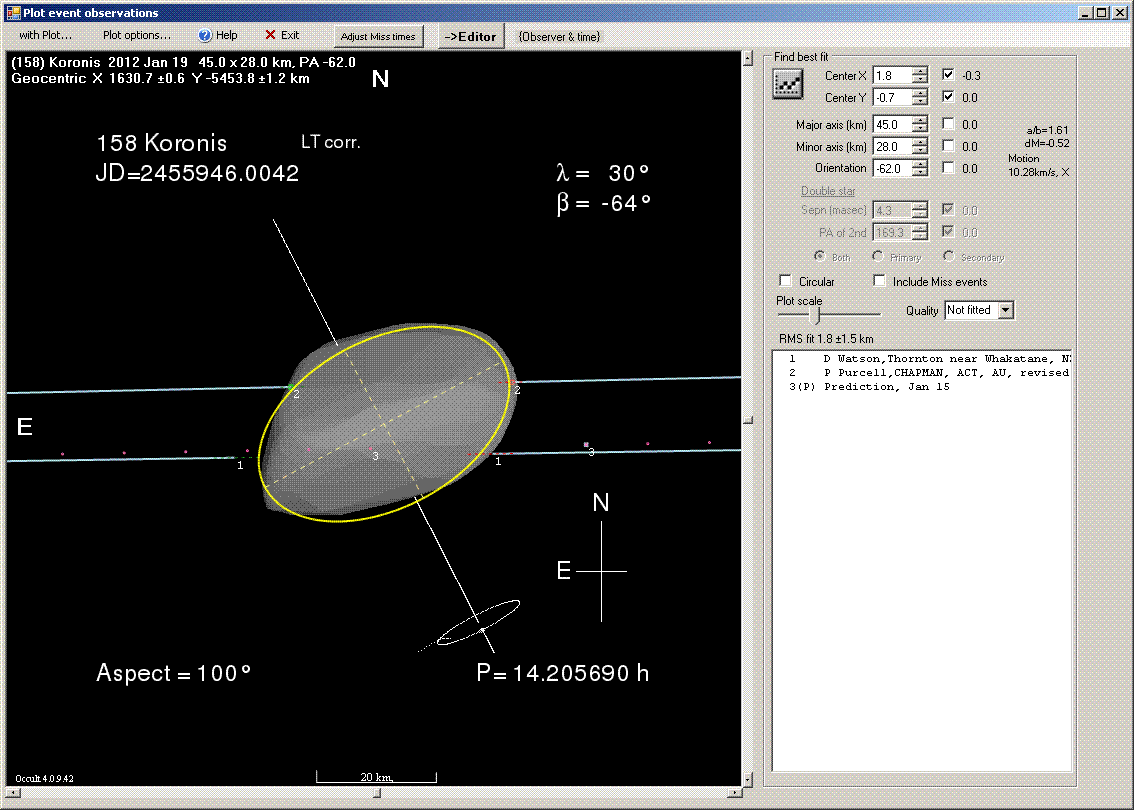Toggle the Center Y fit checkbox

pos(948,96)
